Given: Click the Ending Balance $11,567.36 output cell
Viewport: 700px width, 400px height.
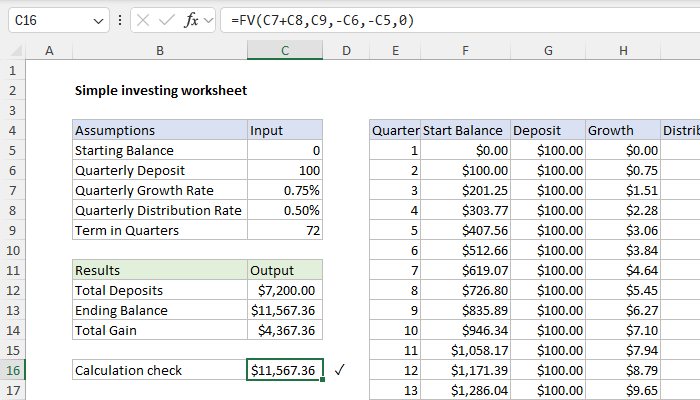Looking at the screenshot, I should tap(285, 310).
